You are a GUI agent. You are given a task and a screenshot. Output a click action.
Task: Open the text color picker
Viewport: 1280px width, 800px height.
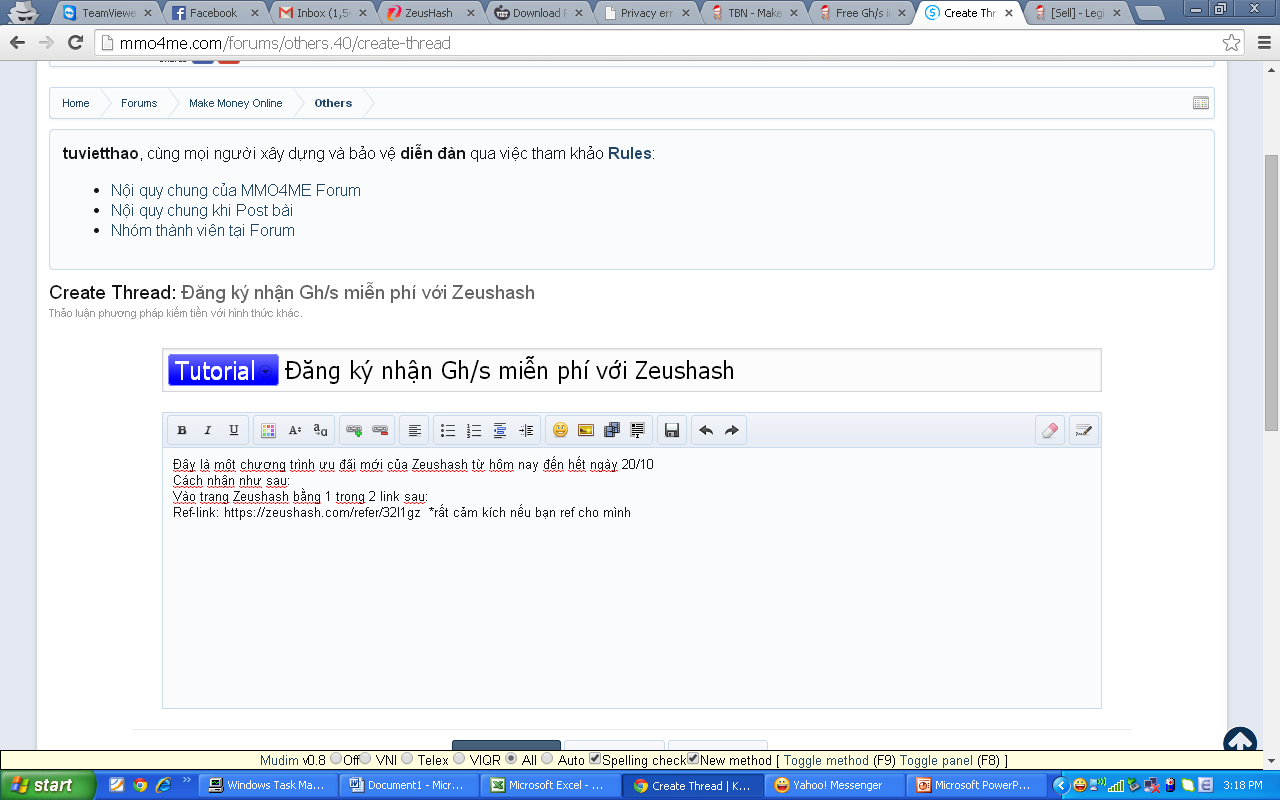268,430
